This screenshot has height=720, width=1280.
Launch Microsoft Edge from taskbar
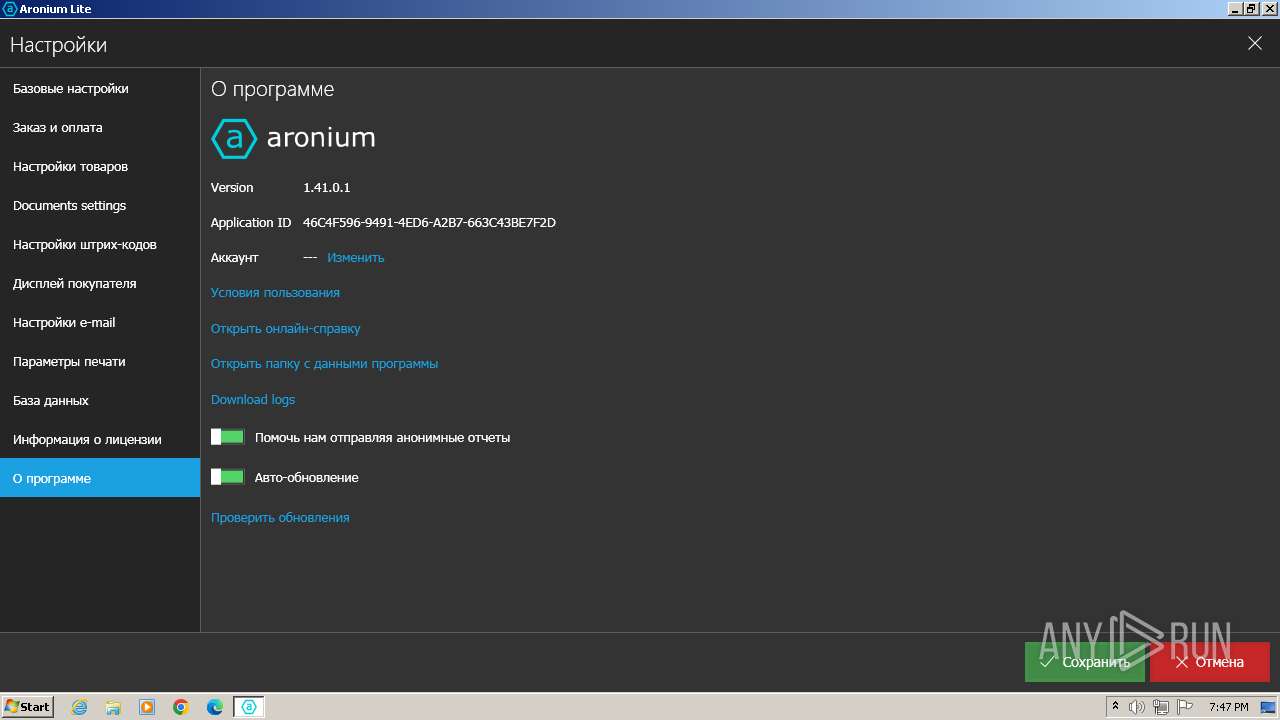pyautogui.click(x=215, y=707)
